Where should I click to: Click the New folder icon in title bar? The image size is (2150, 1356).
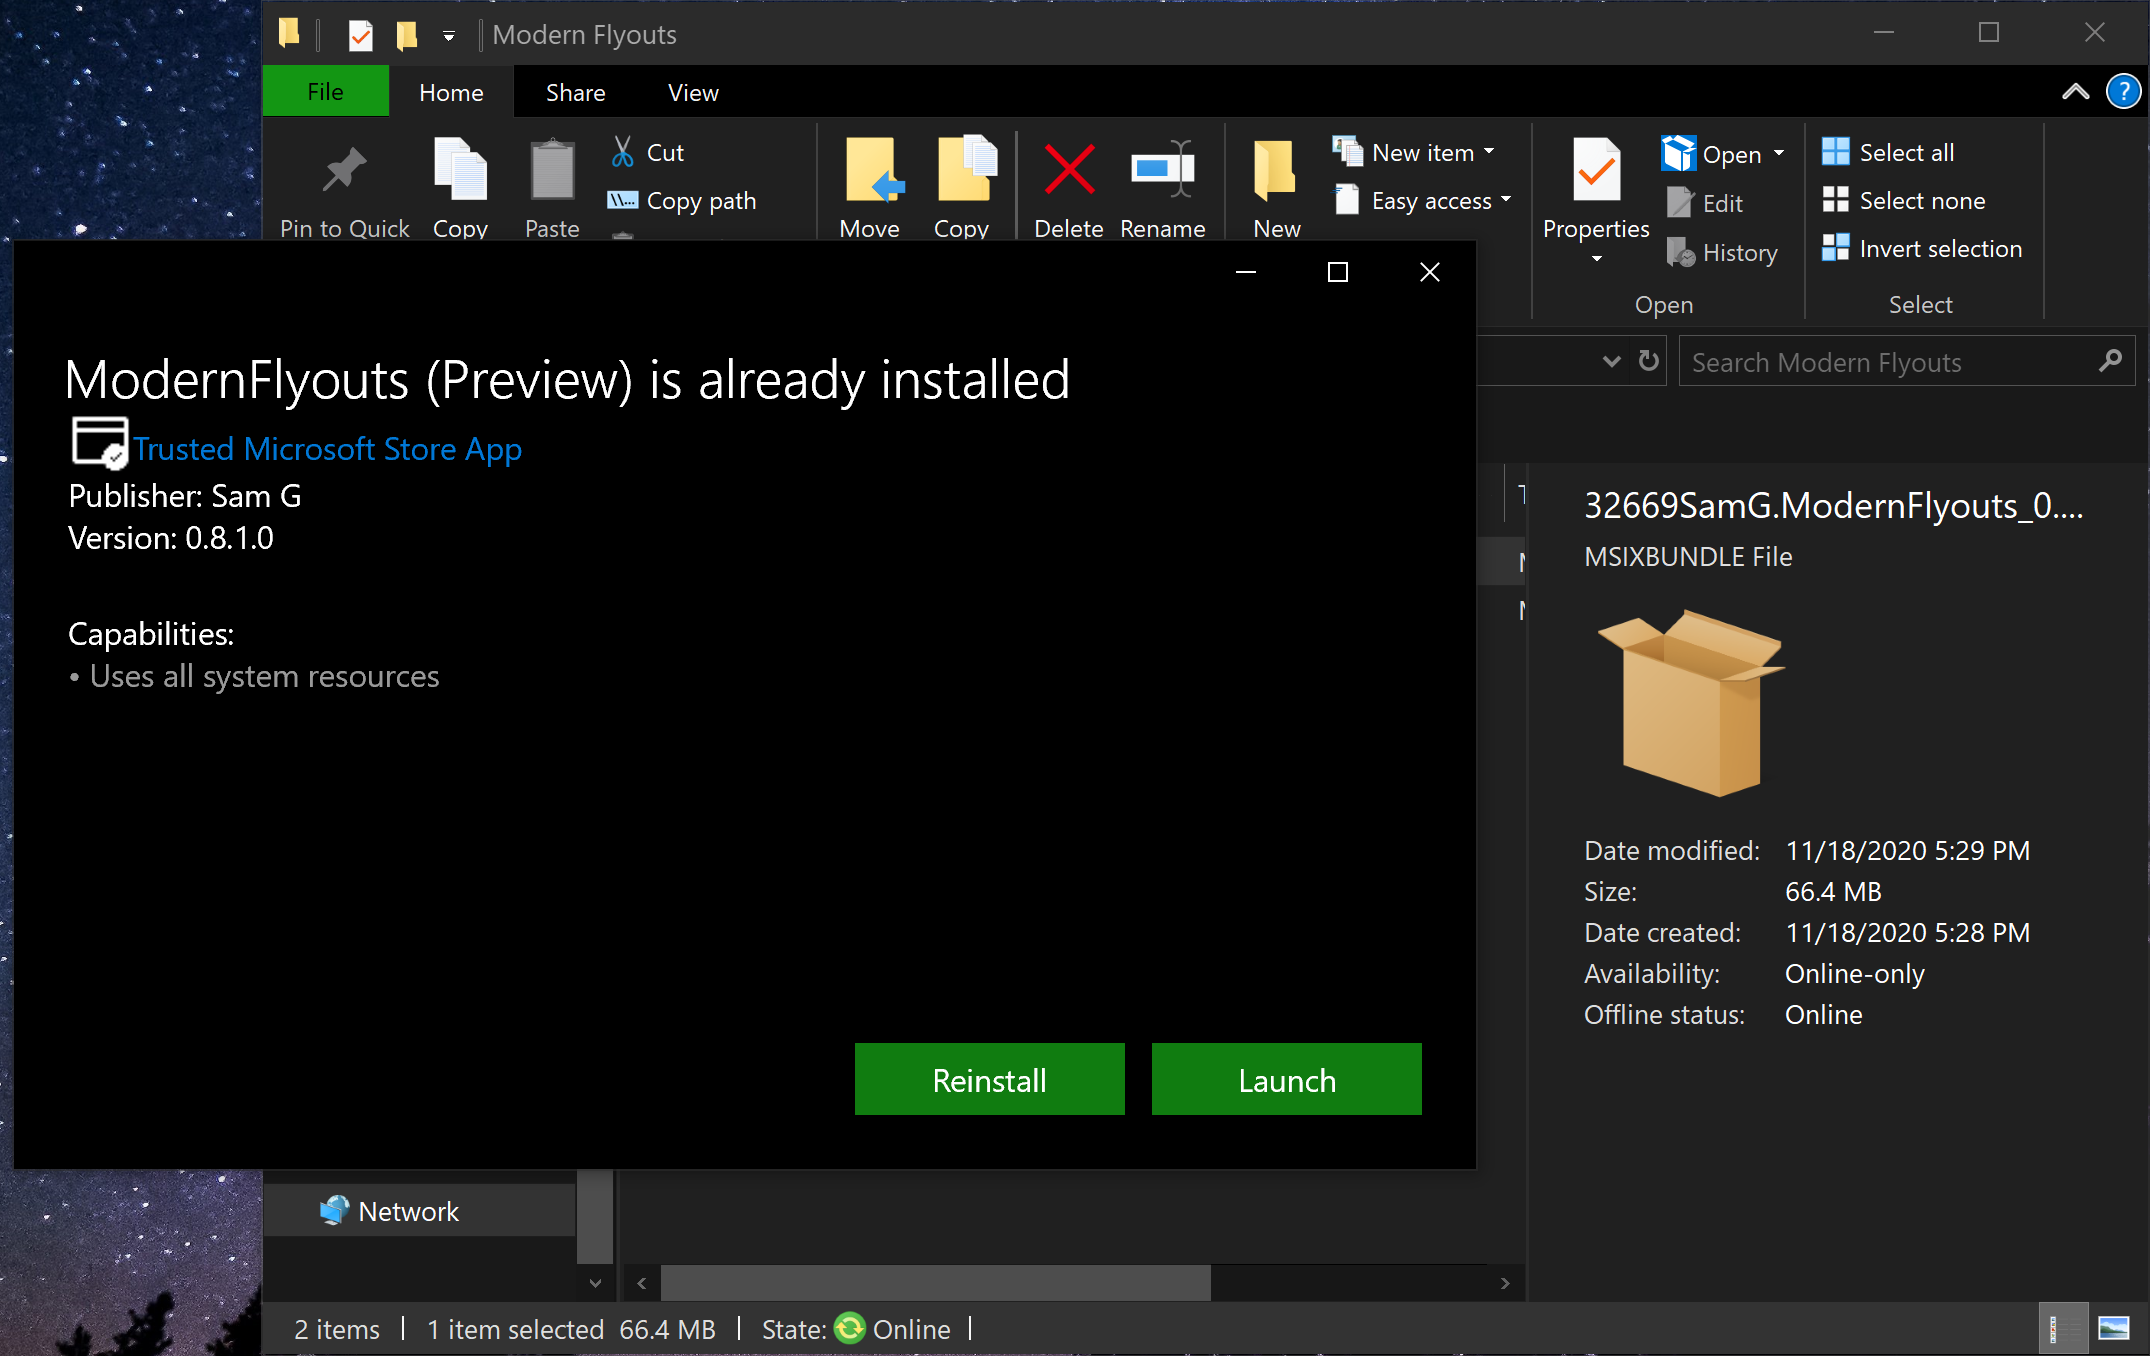click(x=406, y=35)
